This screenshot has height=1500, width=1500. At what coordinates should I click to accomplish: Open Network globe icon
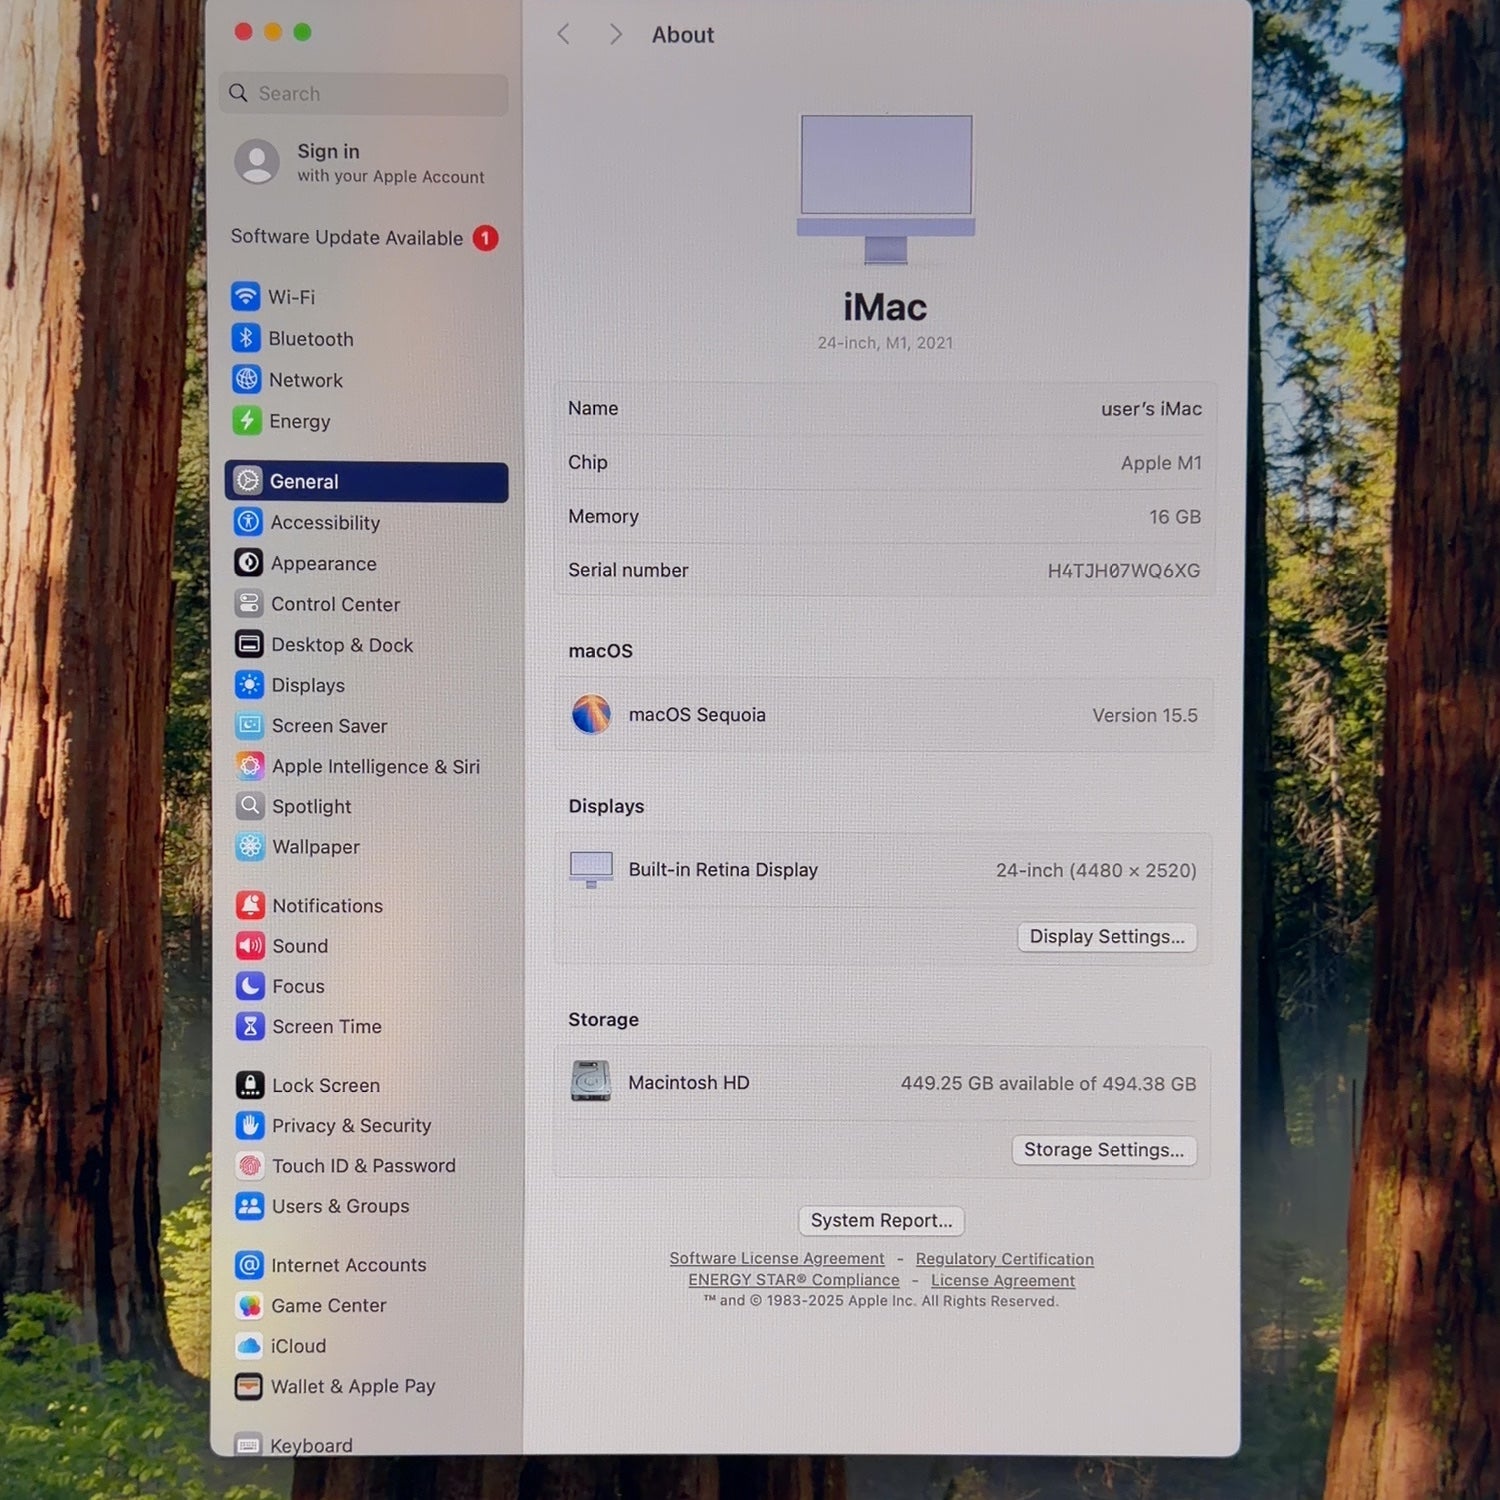(246, 379)
